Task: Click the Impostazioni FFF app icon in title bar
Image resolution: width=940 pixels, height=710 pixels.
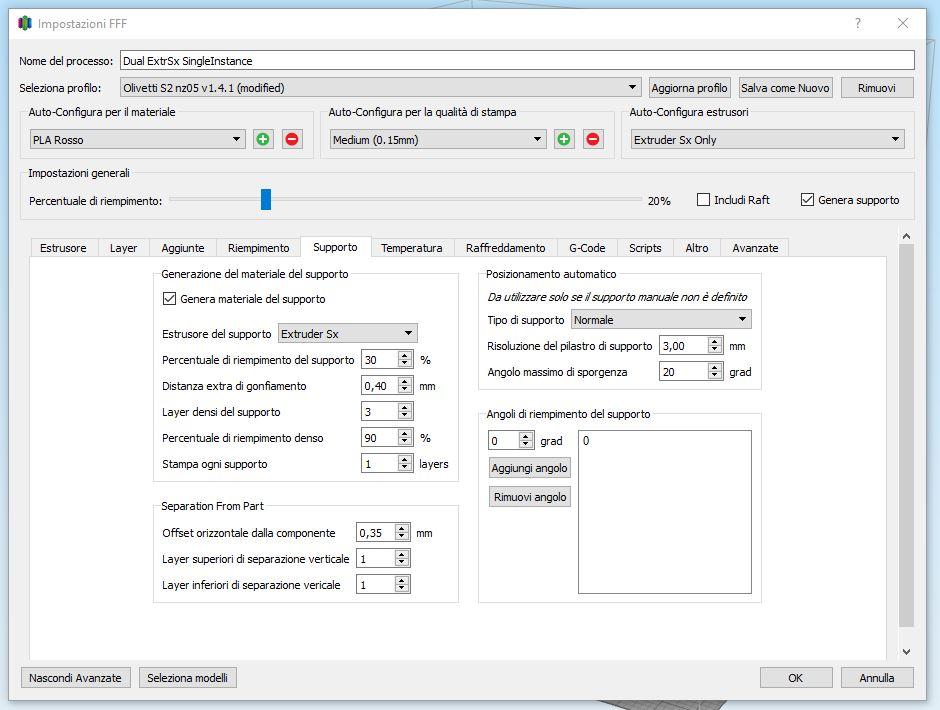Action: (25, 23)
